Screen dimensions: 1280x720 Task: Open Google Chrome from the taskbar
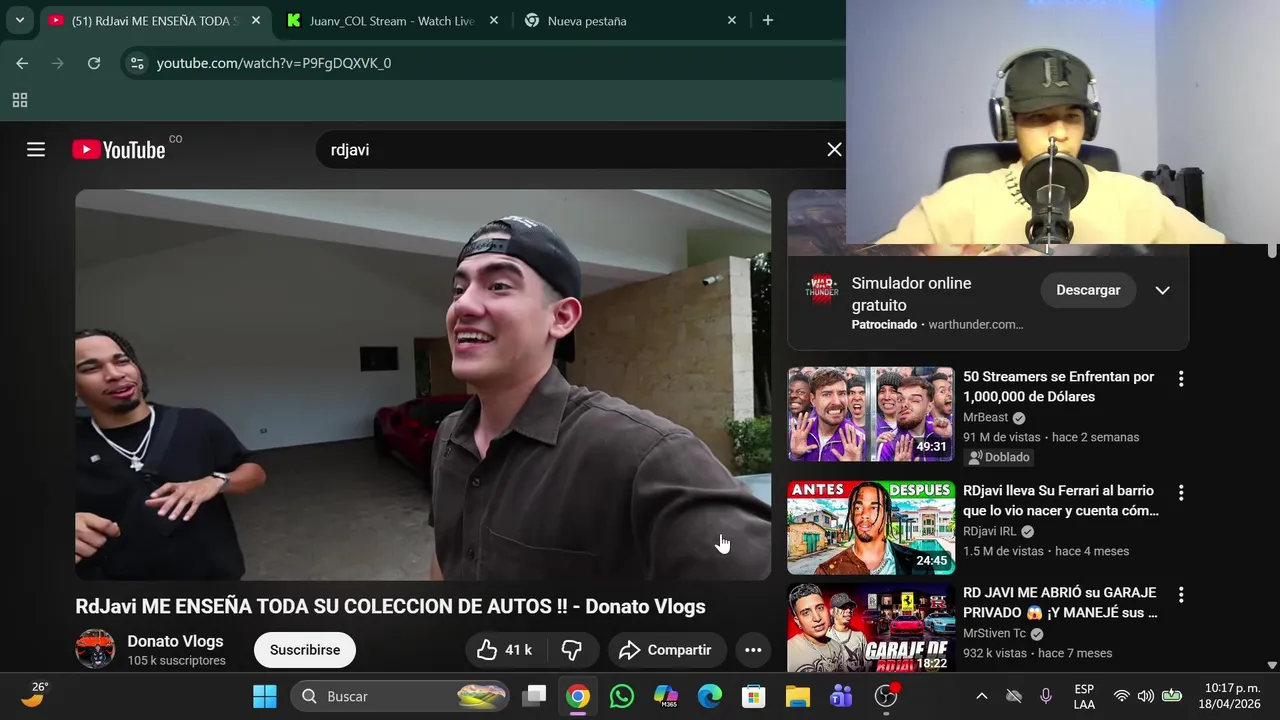tap(578, 696)
